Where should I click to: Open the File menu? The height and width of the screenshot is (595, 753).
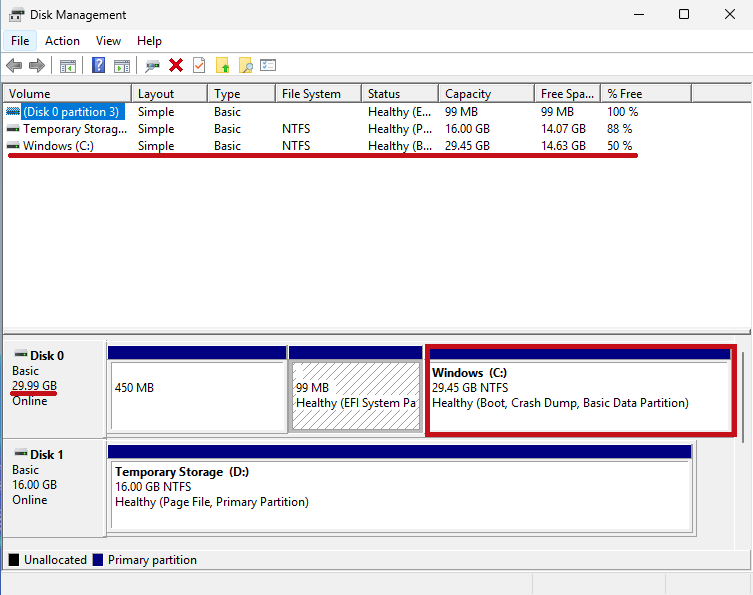(20, 41)
